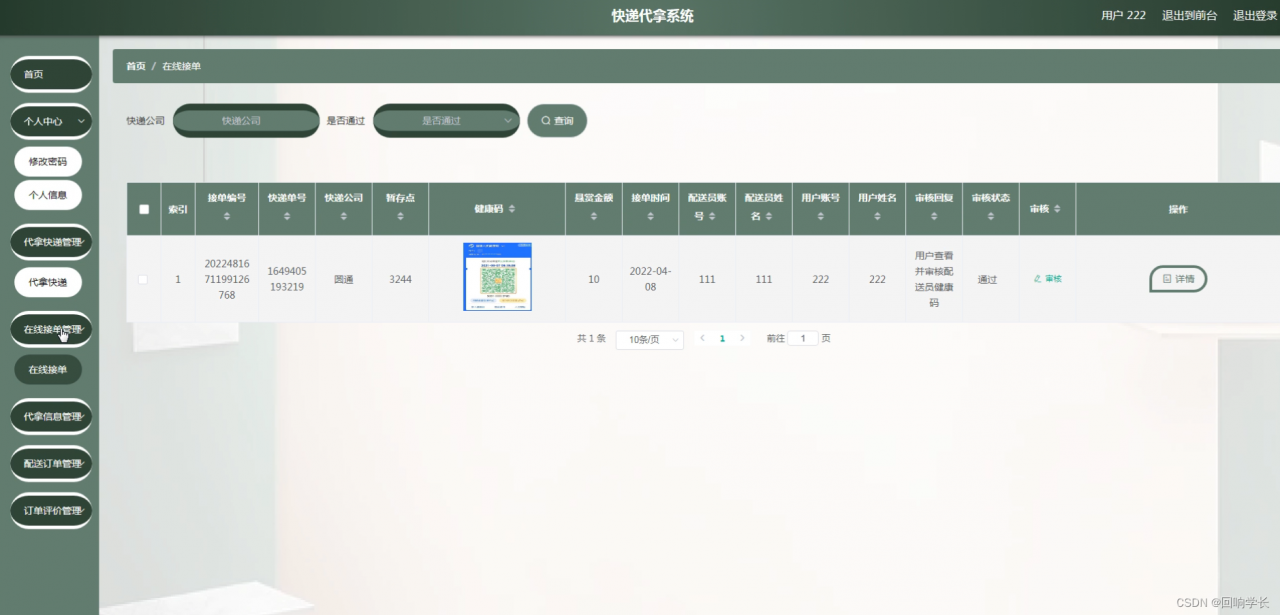Click the 圆通 cell in row 1
1280x615 pixels.
tap(343, 279)
